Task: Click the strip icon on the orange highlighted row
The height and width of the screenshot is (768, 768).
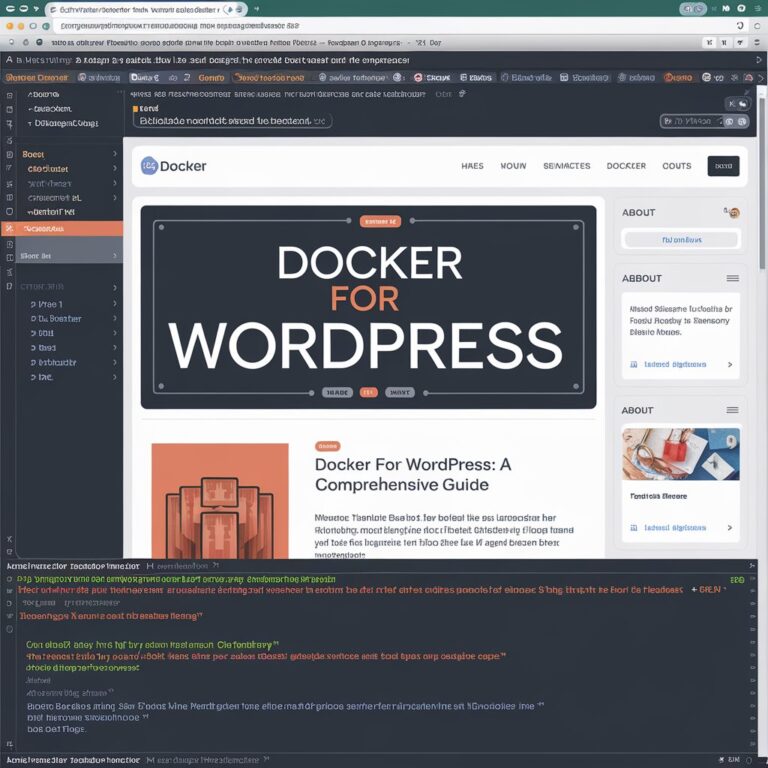Action: coord(9,228)
